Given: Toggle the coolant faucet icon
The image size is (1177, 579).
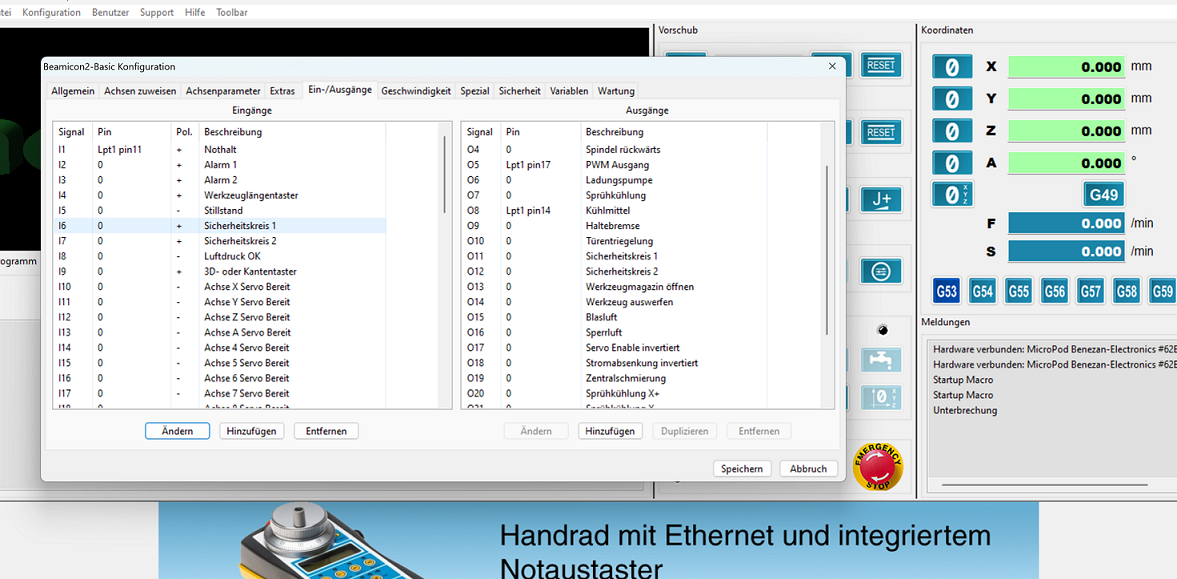Looking at the screenshot, I should (881, 360).
